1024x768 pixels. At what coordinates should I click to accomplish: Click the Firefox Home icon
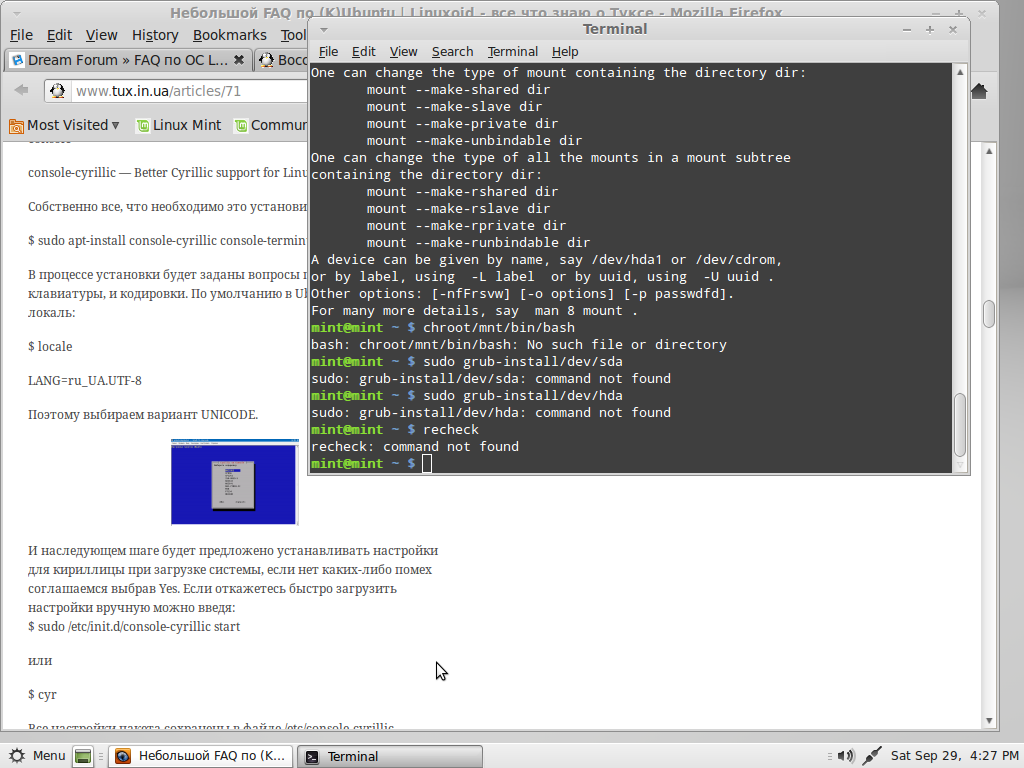[x=979, y=91]
